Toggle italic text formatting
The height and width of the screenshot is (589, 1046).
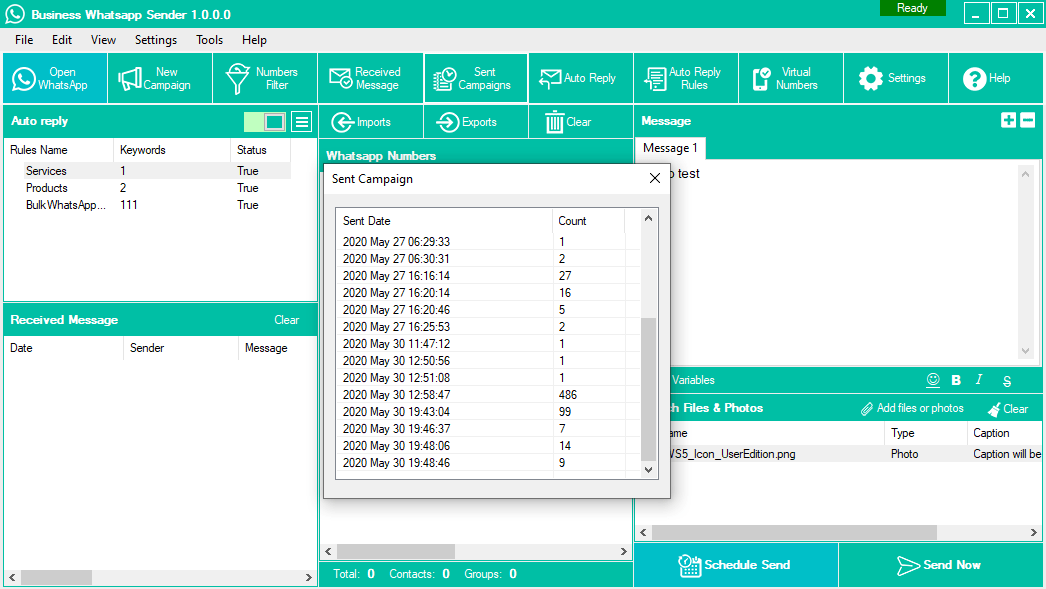pyautogui.click(x=980, y=380)
